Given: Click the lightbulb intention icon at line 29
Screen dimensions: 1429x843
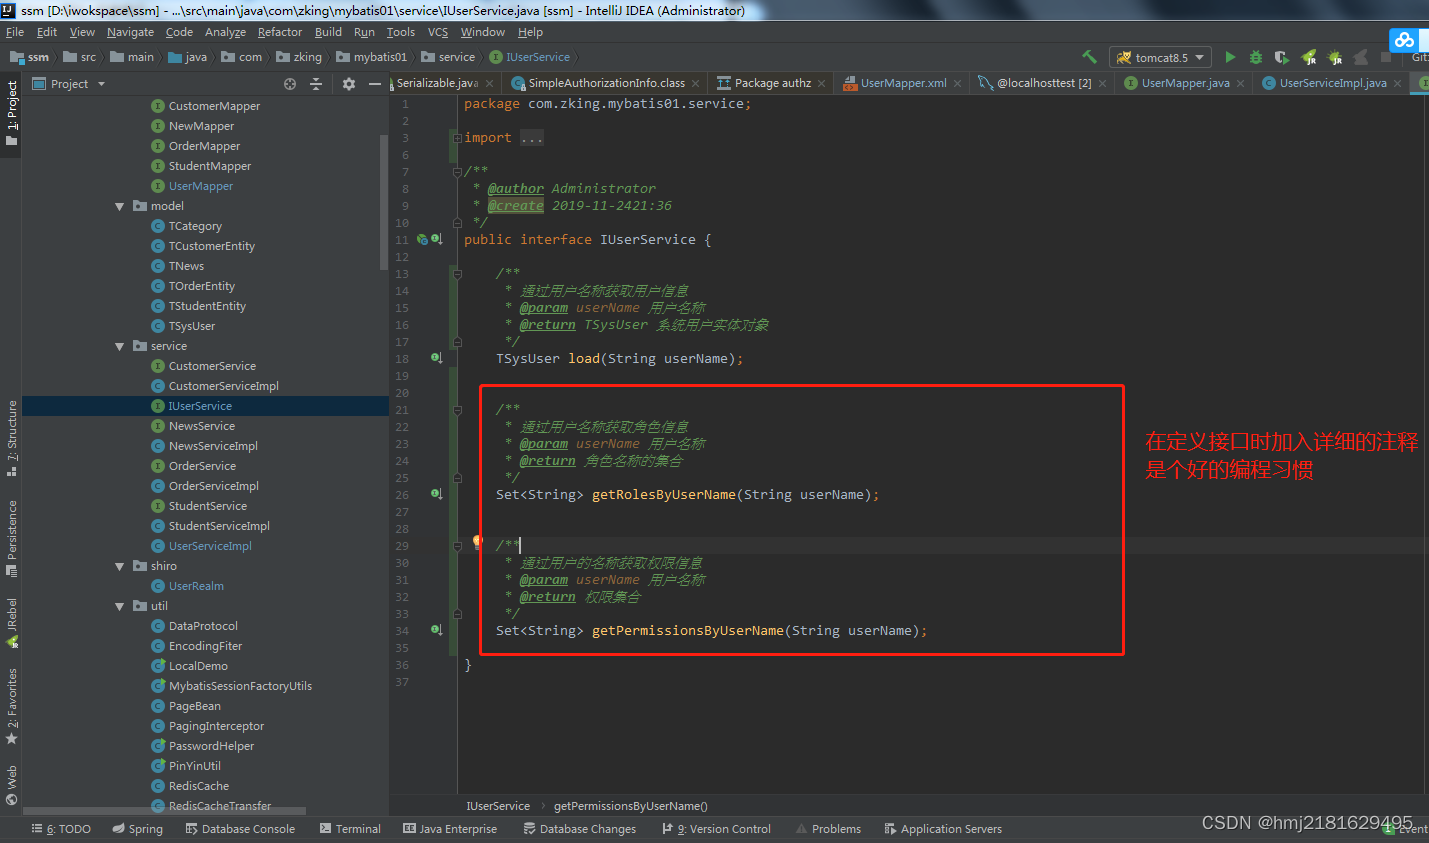Looking at the screenshot, I should pos(478,542).
